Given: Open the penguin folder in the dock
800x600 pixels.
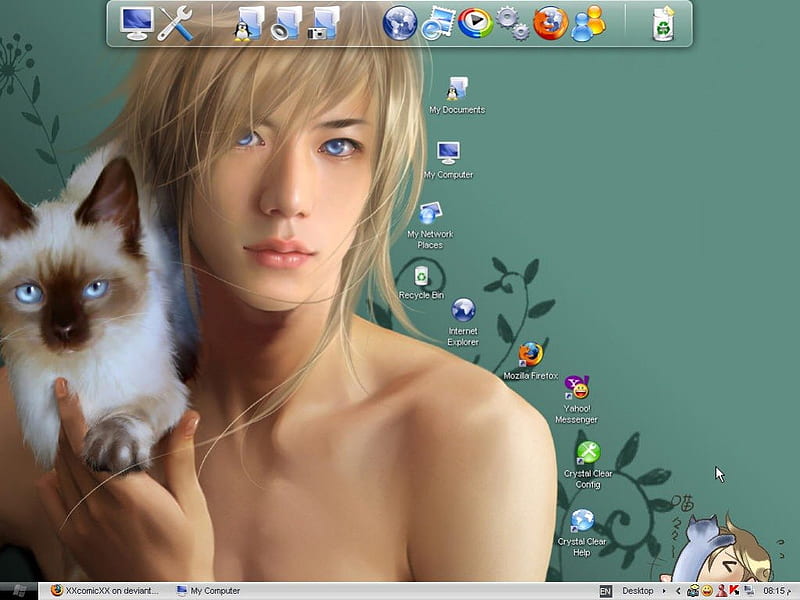Looking at the screenshot, I should [x=249, y=23].
